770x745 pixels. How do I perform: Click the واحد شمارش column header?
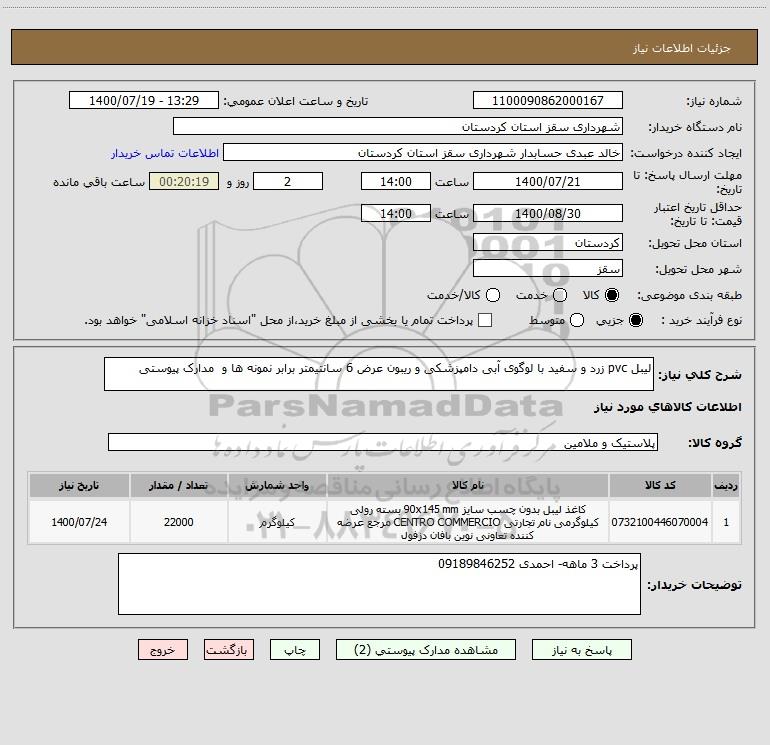(x=277, y=485)
